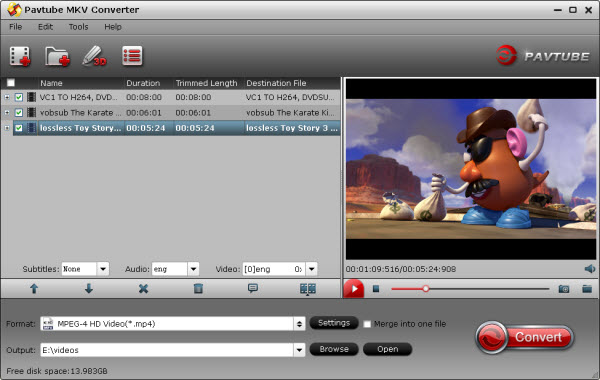Open the Video track dropdown
Image resolution: width=600 pixels, height=380 pixels.
(311, 269)
